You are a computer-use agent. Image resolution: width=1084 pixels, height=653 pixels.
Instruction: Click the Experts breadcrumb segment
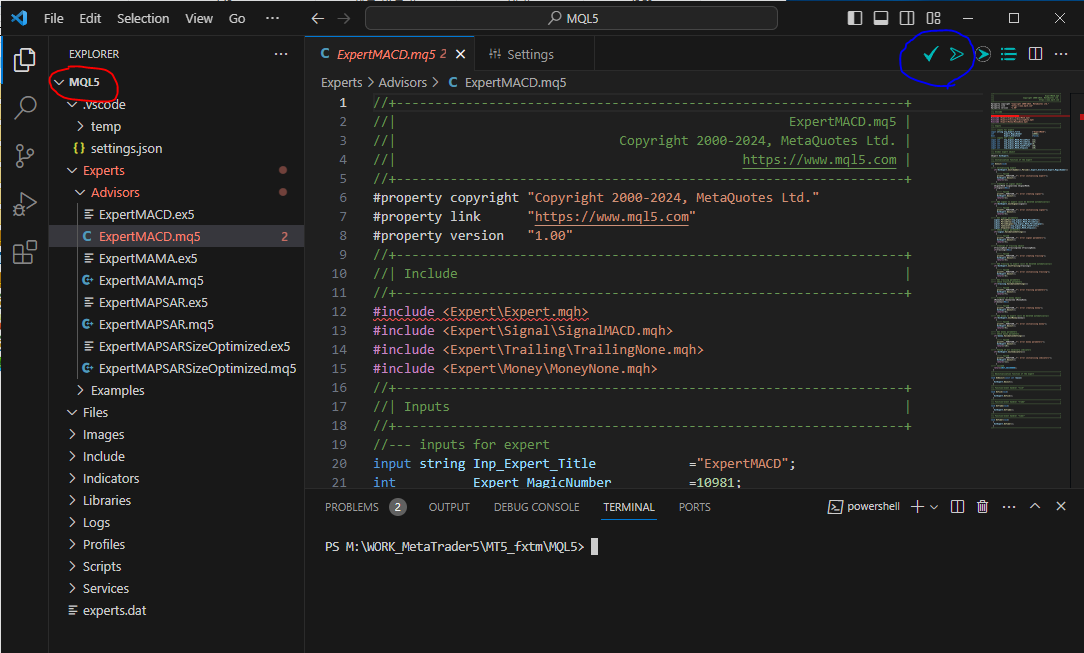(342, 83)
